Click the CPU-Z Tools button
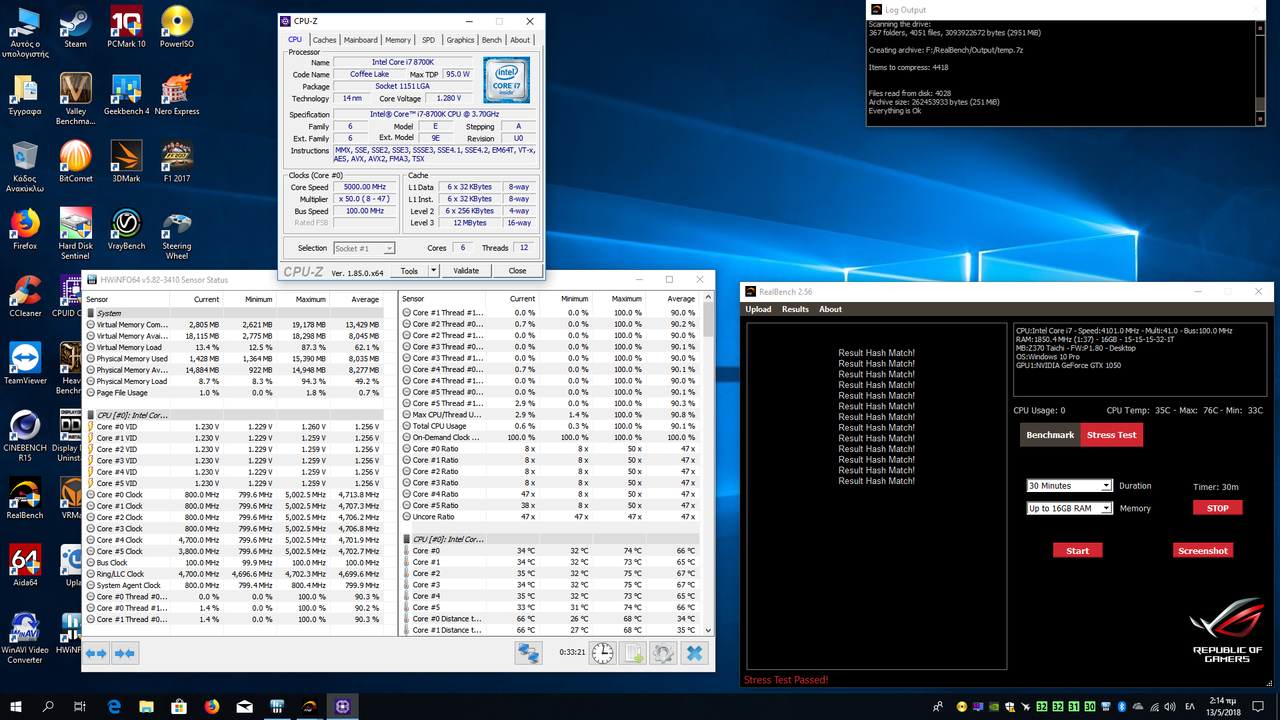Viewport: 1280px width, 720px height. [409, 271]
